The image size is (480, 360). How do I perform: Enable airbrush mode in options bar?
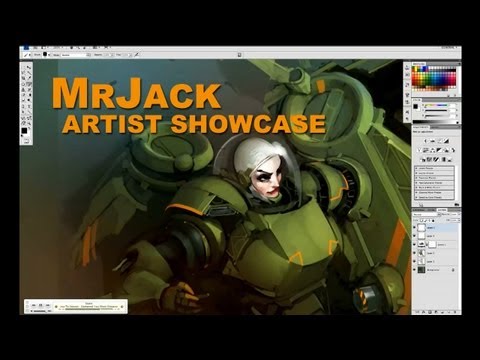pyautogui.click(x=137, y=54)
